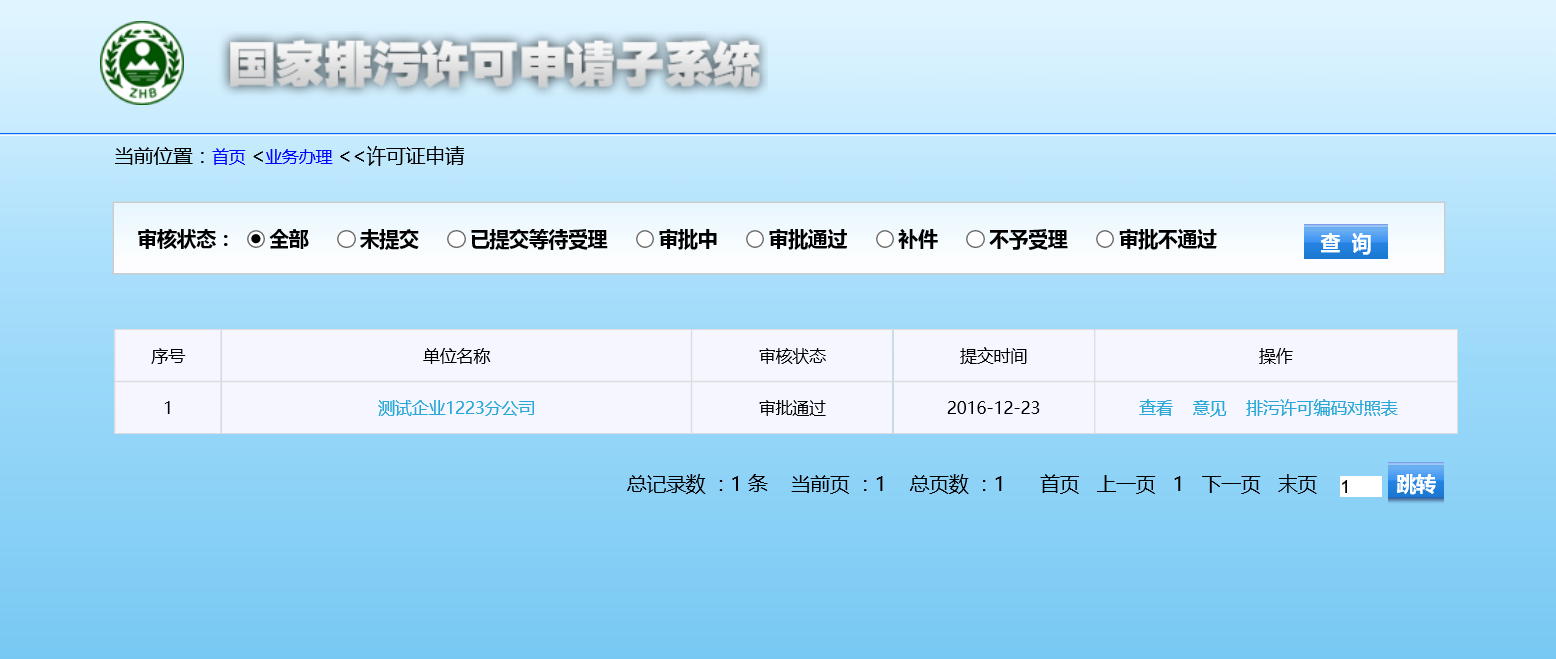This screenshot has width=1556, height=659.
Task: Select the 审批中 radio button
Action: point(645,239)
